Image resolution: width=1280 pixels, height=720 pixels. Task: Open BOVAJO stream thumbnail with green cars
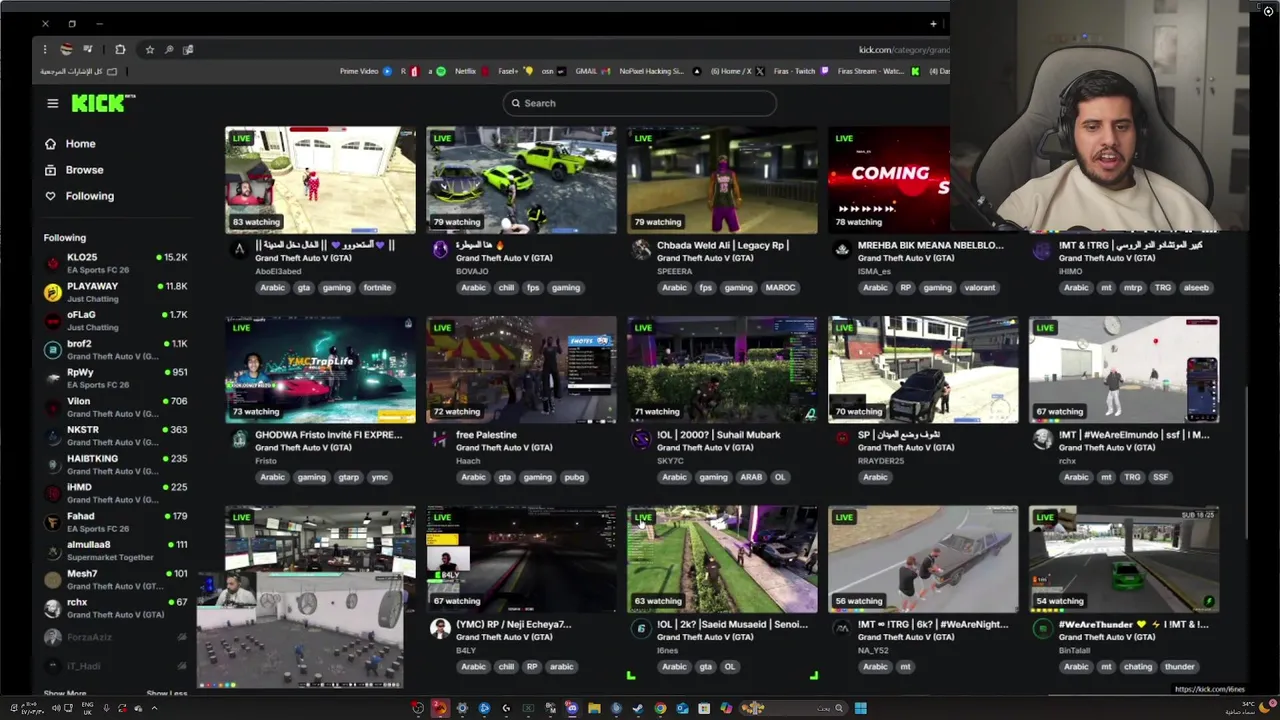click(x=521, y=180)
